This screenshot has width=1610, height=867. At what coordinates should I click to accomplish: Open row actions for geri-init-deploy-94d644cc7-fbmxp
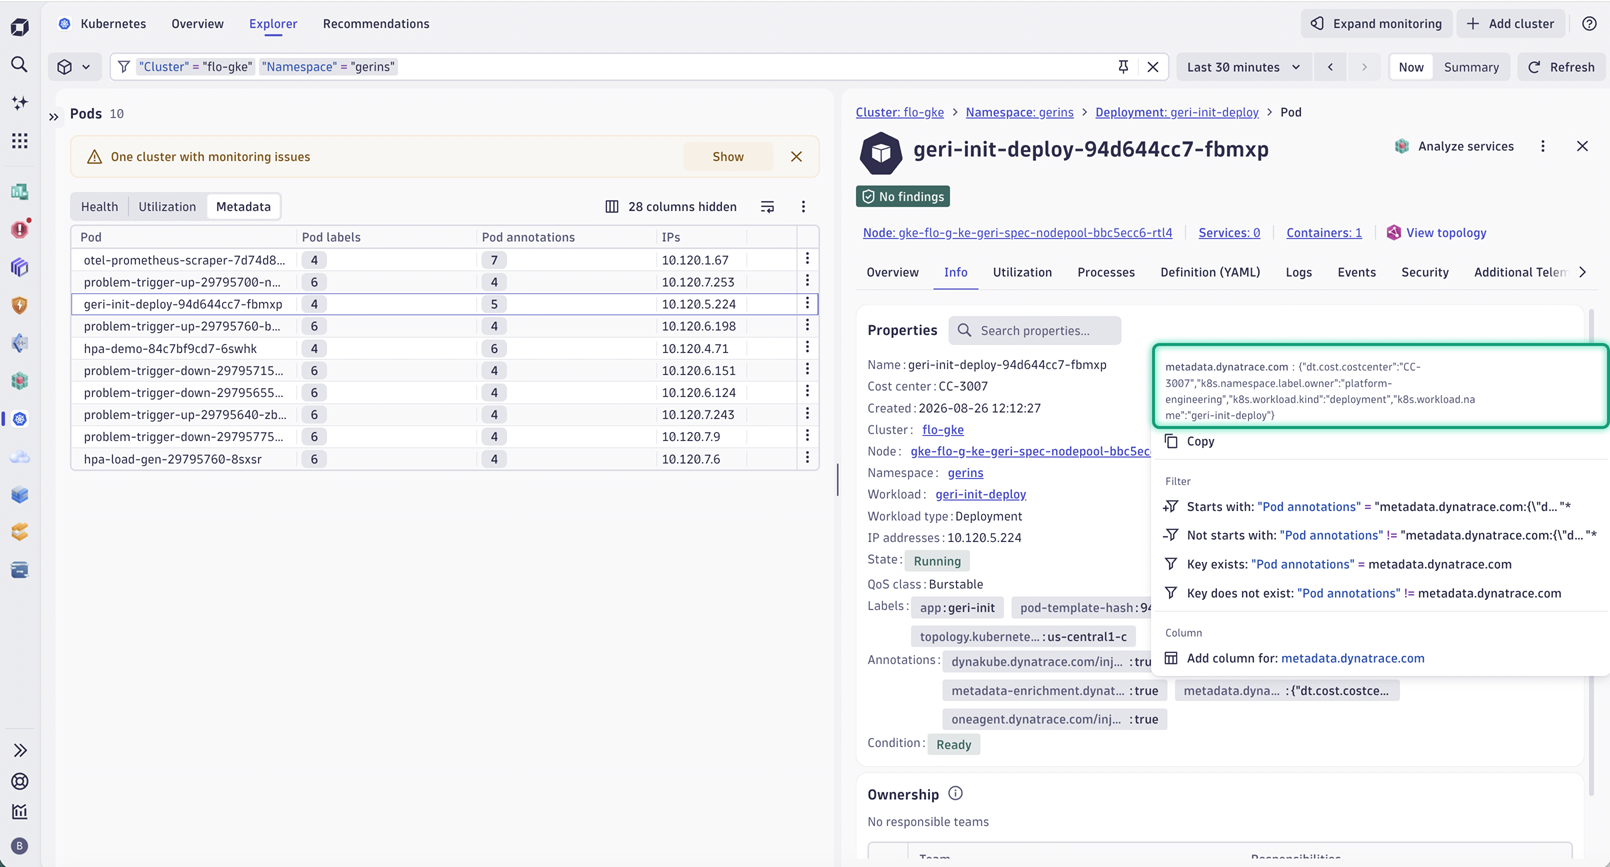(x=808, y=303)
